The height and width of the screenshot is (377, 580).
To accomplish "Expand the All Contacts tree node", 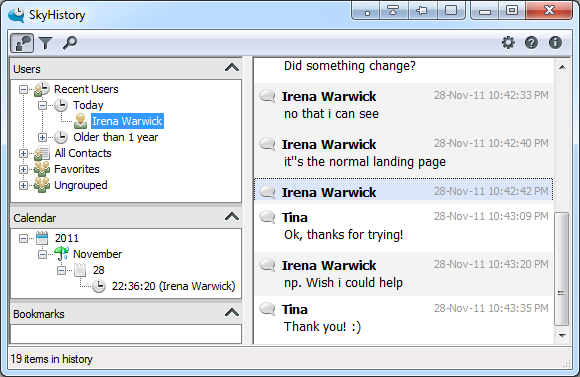I will click(23, 153).
